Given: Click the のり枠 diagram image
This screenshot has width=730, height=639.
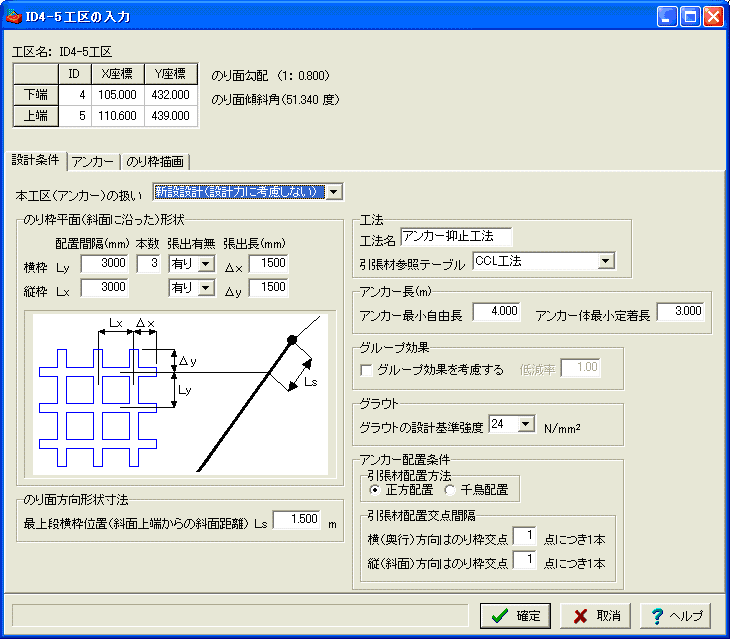Looking at the screenshot, I should point(180,394).
